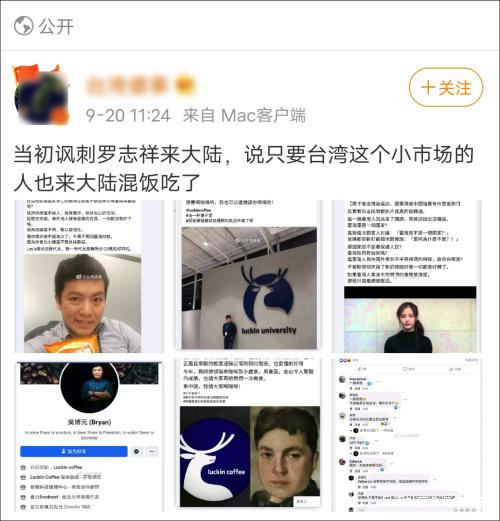The width and height of the screenshot is (500, 521).
Task: Click the globe icon beside 公开
Action: tap(23, 26)
